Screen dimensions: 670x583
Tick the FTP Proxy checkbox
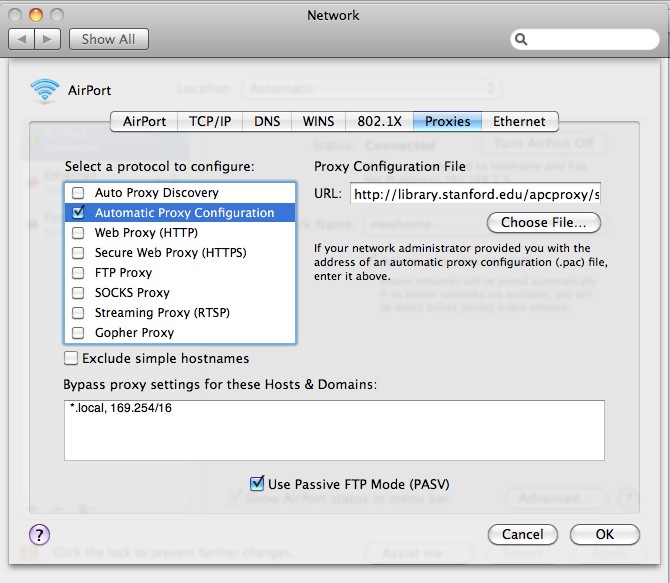tap(78, 273)
